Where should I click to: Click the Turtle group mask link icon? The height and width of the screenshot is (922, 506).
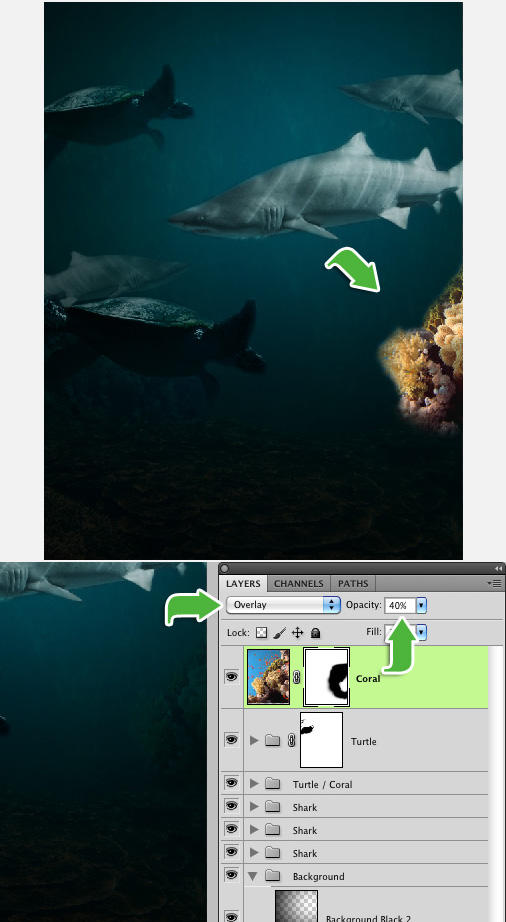tap(291, 740)
